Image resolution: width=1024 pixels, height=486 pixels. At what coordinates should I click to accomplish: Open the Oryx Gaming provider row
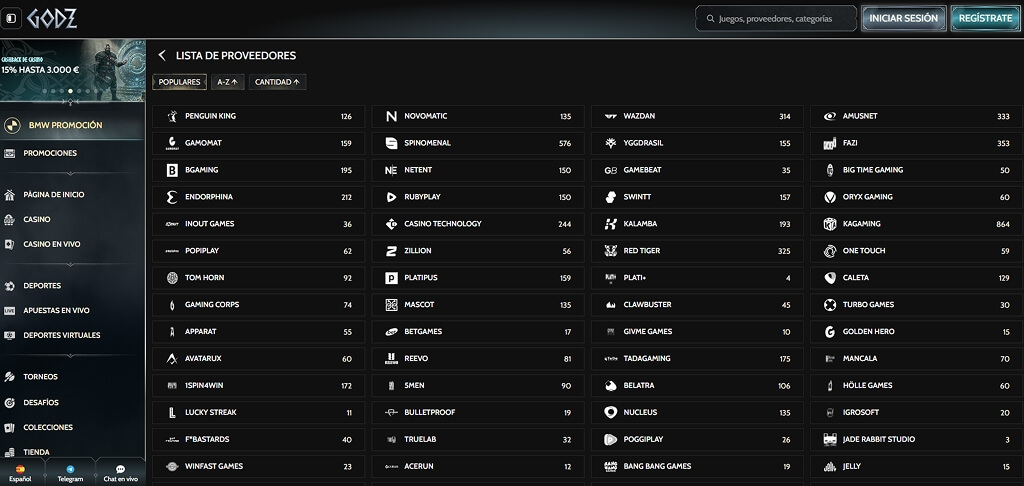pyautogui.click(x=917, y=197)
